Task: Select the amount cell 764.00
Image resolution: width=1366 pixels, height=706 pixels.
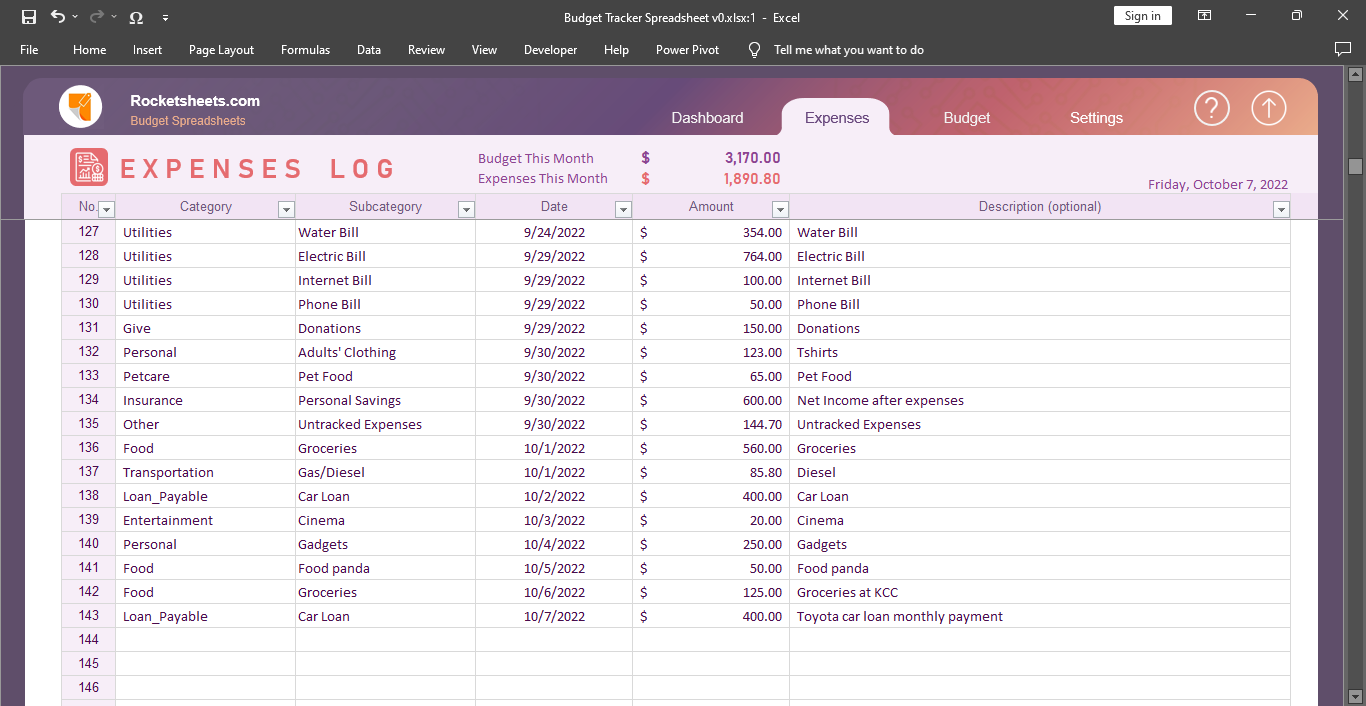Action: click(x=711, y=256)
